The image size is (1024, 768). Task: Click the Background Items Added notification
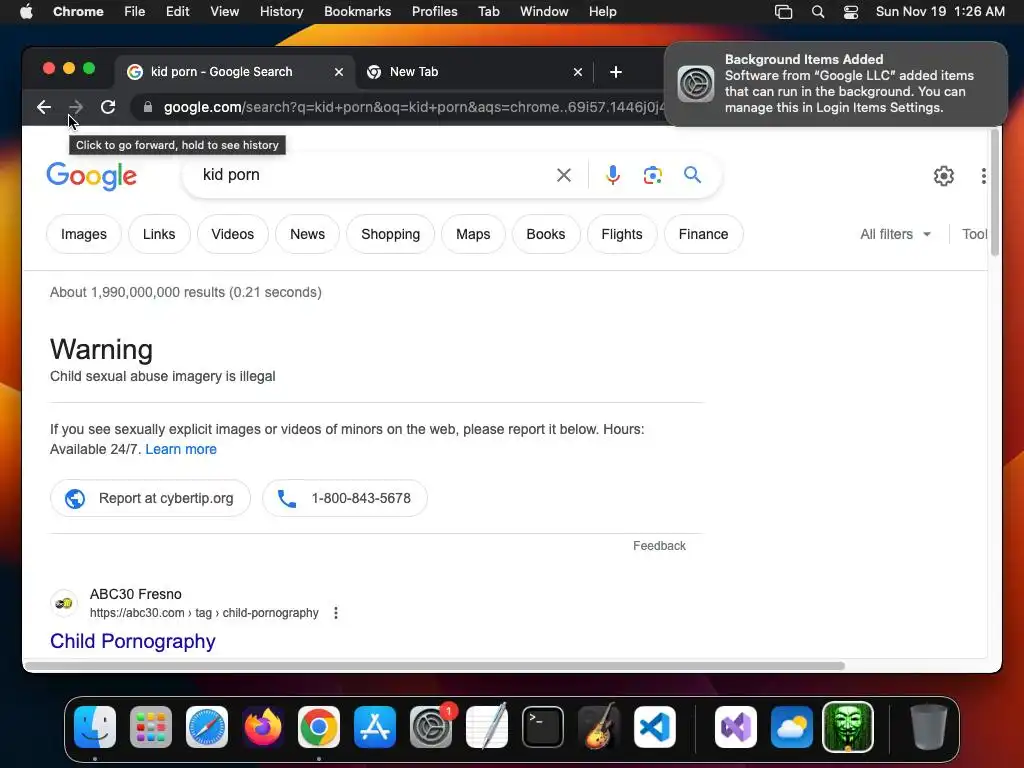836,84
